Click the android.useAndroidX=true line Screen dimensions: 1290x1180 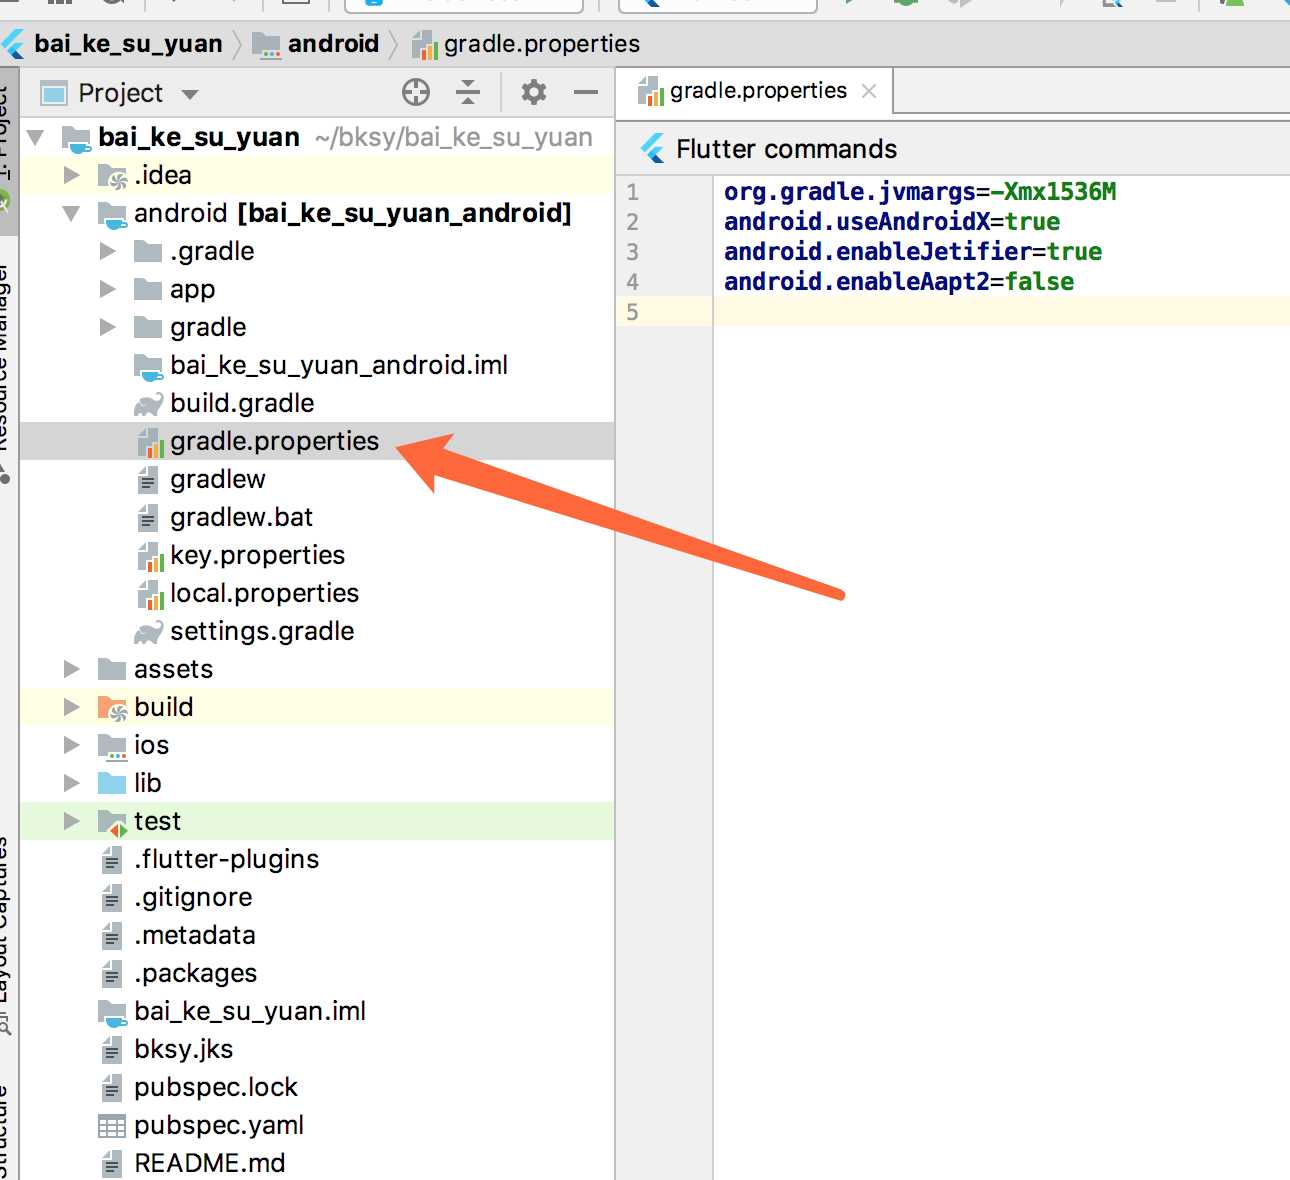point(892,221)
